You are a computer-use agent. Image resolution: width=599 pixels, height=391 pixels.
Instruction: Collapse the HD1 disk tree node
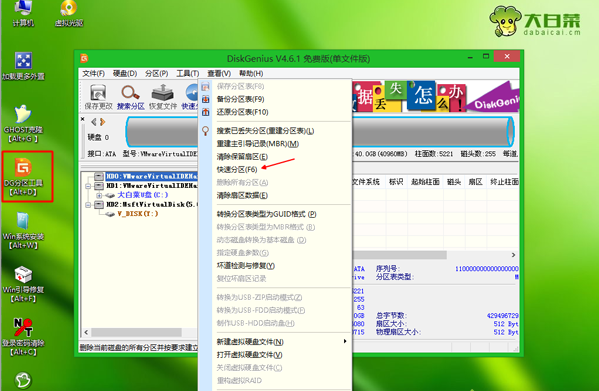tap(88, 186)
